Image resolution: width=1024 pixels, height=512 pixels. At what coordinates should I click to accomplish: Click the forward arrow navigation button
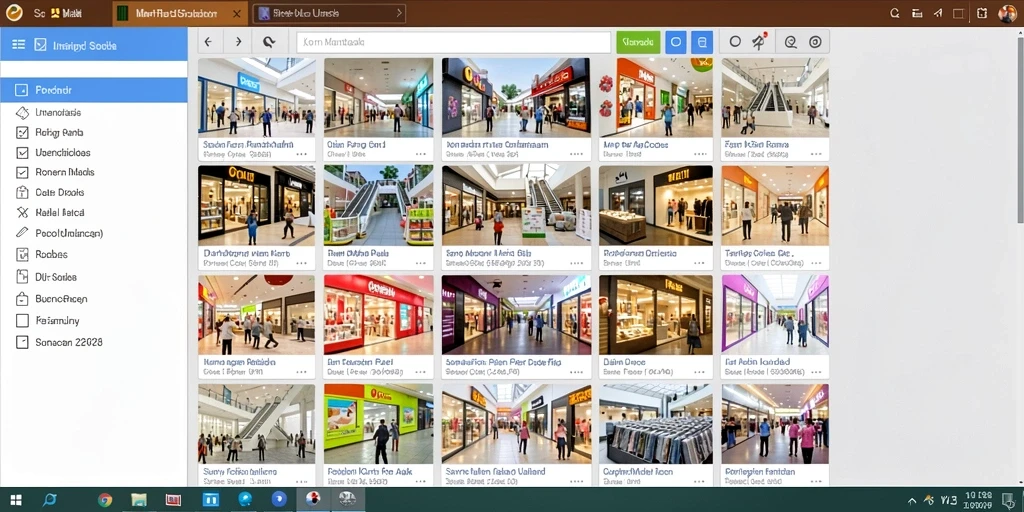pos(238,42)
